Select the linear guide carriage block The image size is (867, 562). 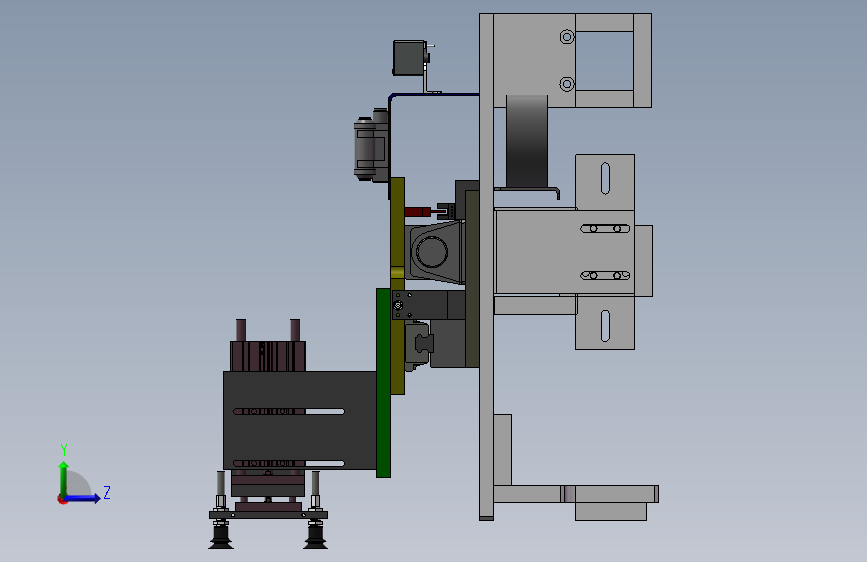pyautogui.click(x=418, y=344)
